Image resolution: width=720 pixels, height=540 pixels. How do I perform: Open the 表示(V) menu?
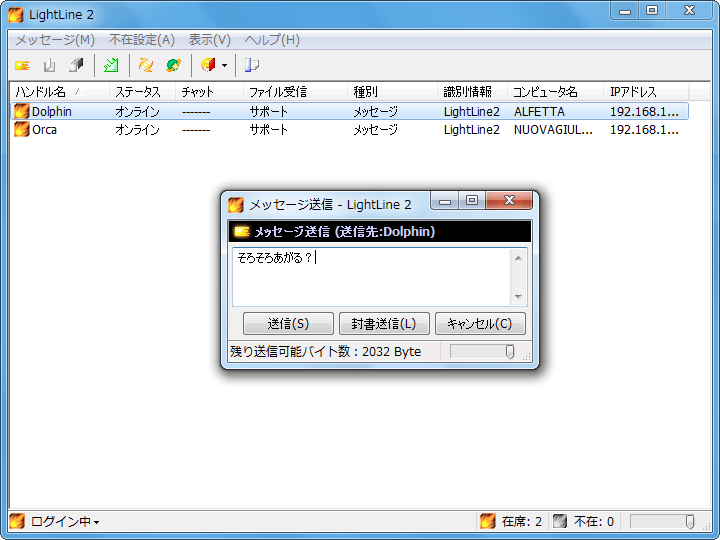coord(209,40)
